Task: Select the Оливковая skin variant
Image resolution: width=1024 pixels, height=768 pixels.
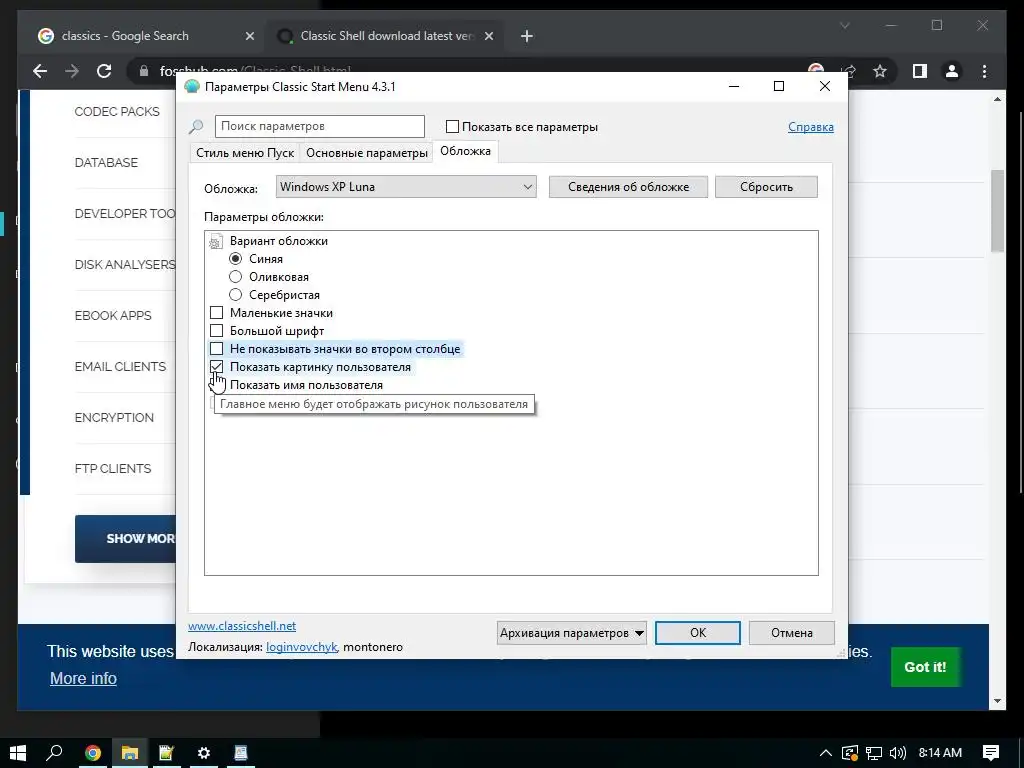Action: click(235, 277)
